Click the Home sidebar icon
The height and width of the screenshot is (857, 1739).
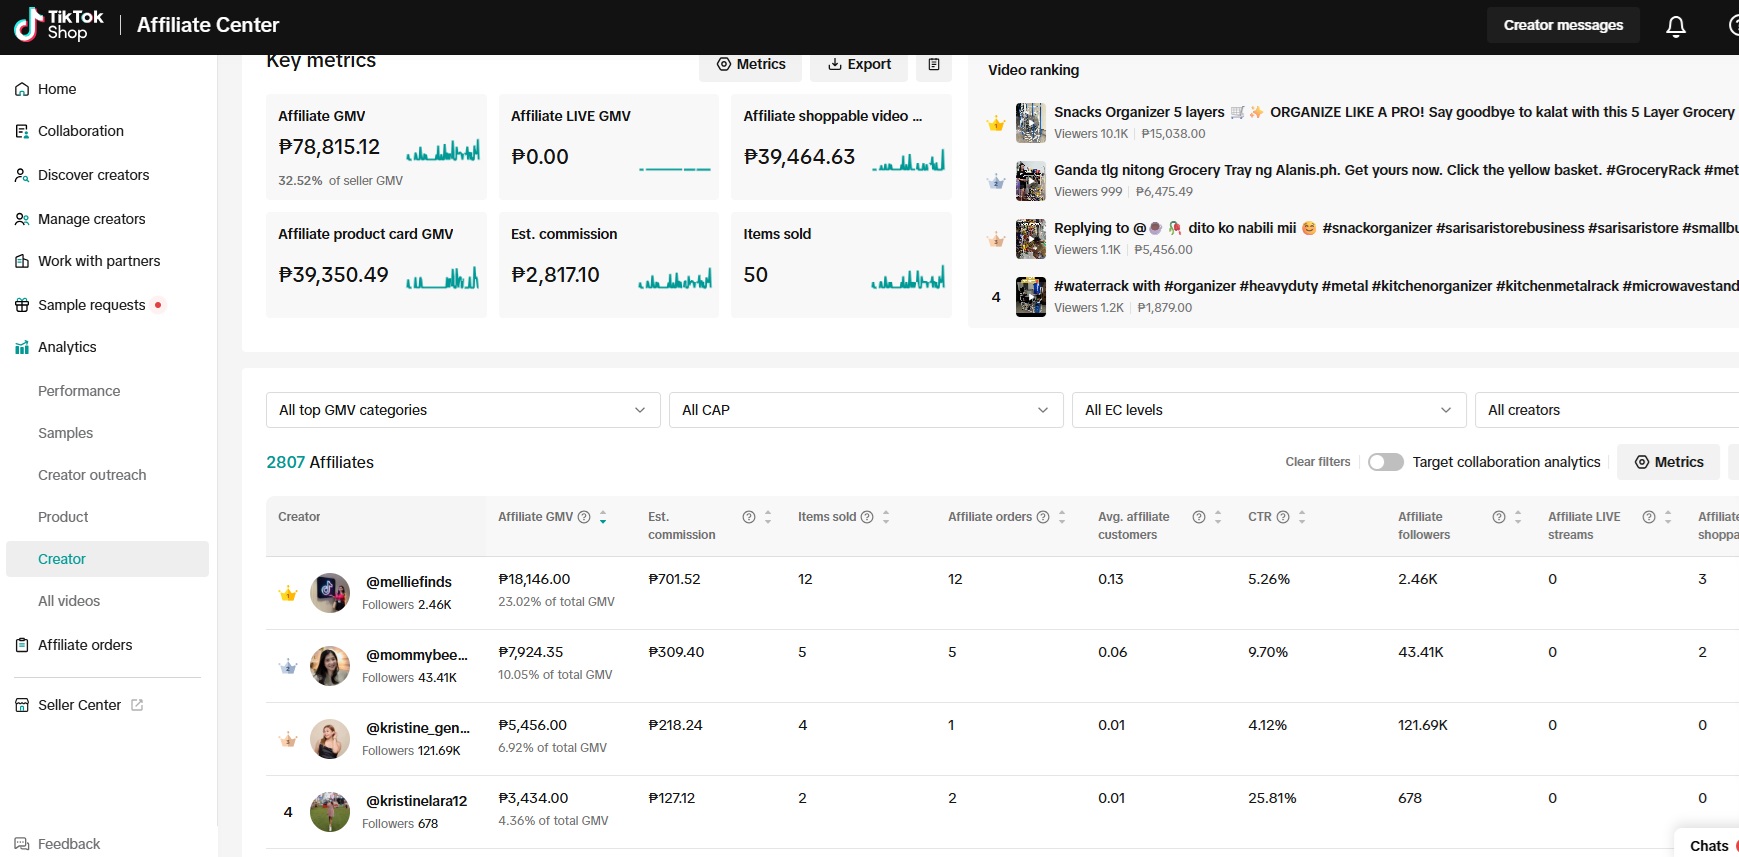(x=22, y=89)
